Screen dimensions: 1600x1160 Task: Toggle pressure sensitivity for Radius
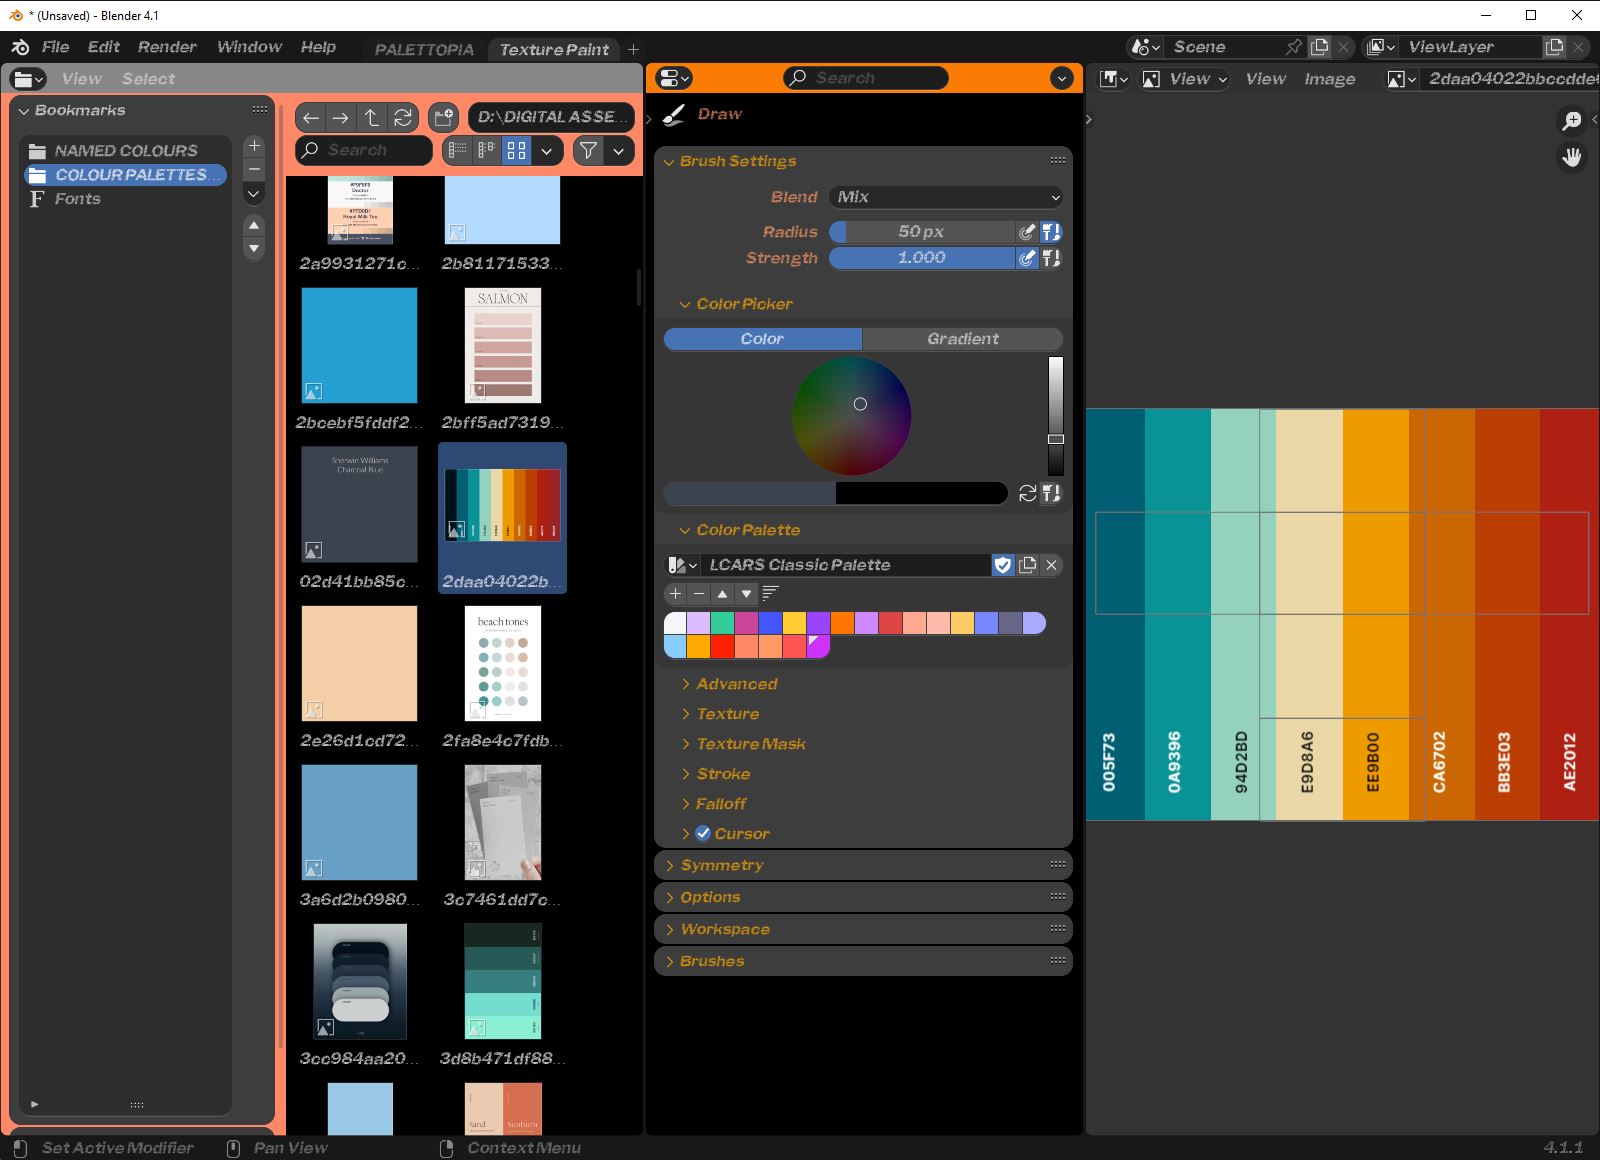pos(1027,232)
